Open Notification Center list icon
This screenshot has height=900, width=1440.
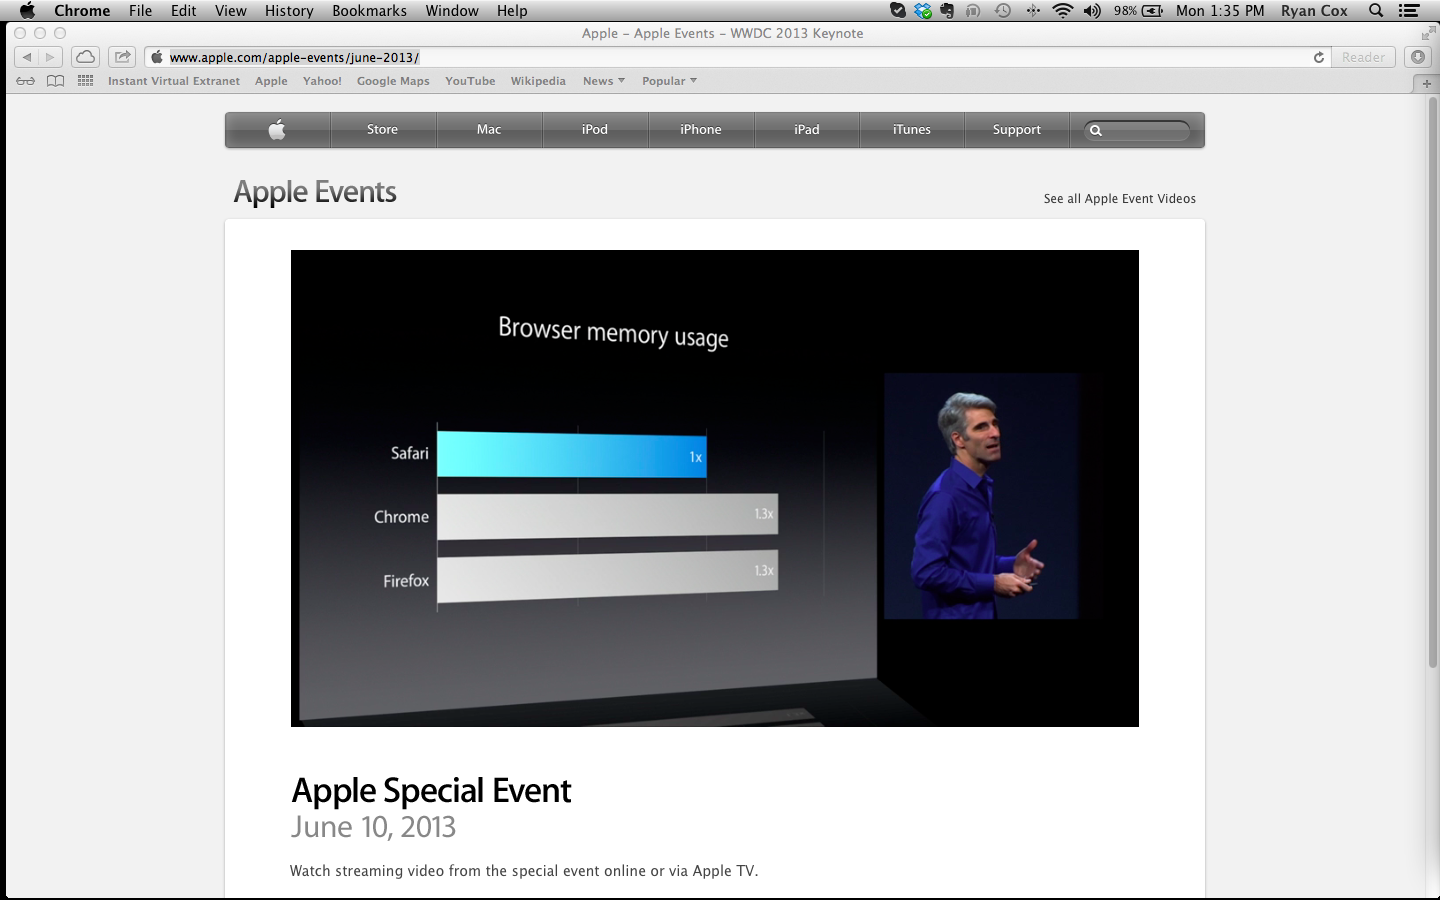coord(1409,11)
